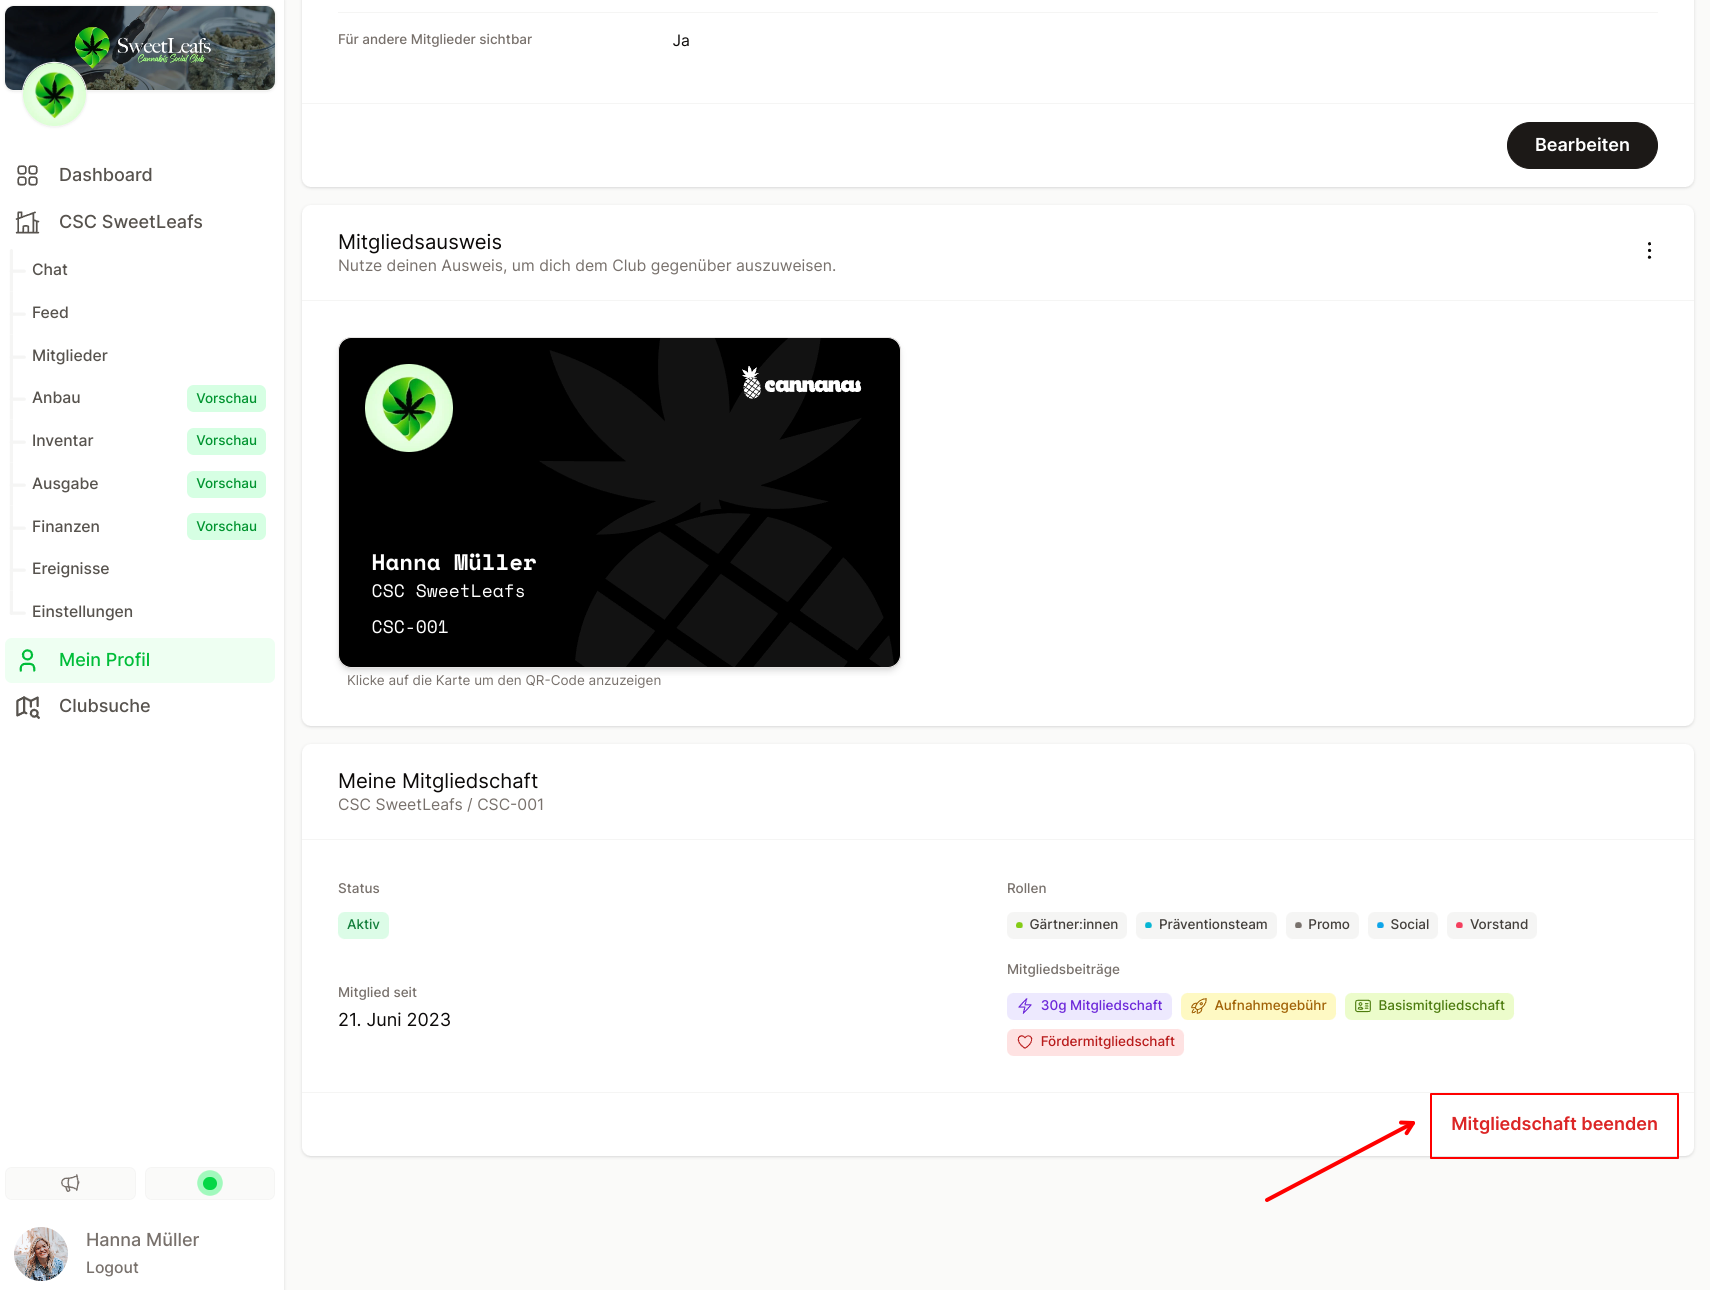Open the Dashboard grid icon

pyautogui.click(x=27, y=175)
